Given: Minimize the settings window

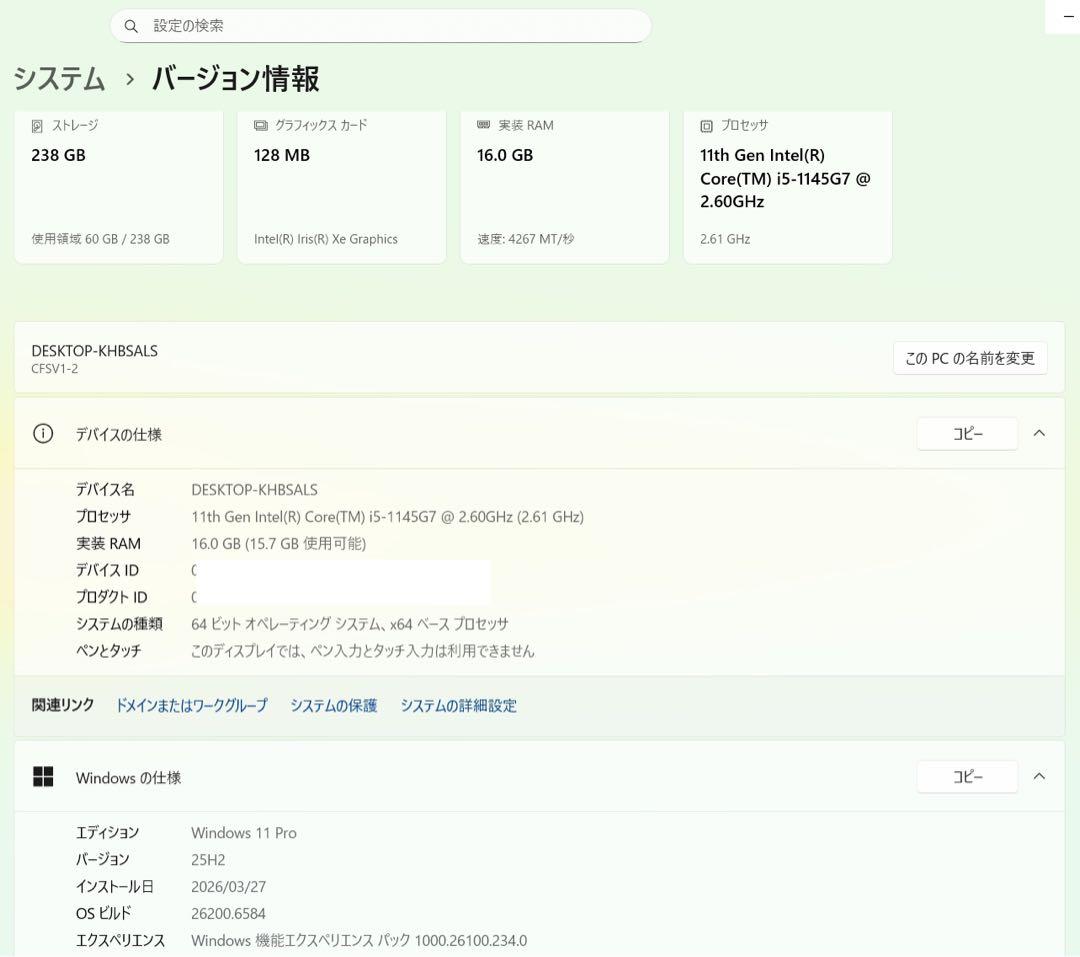Looking at the screenshot, I should pyautogui.click(x=1068, y=17).
